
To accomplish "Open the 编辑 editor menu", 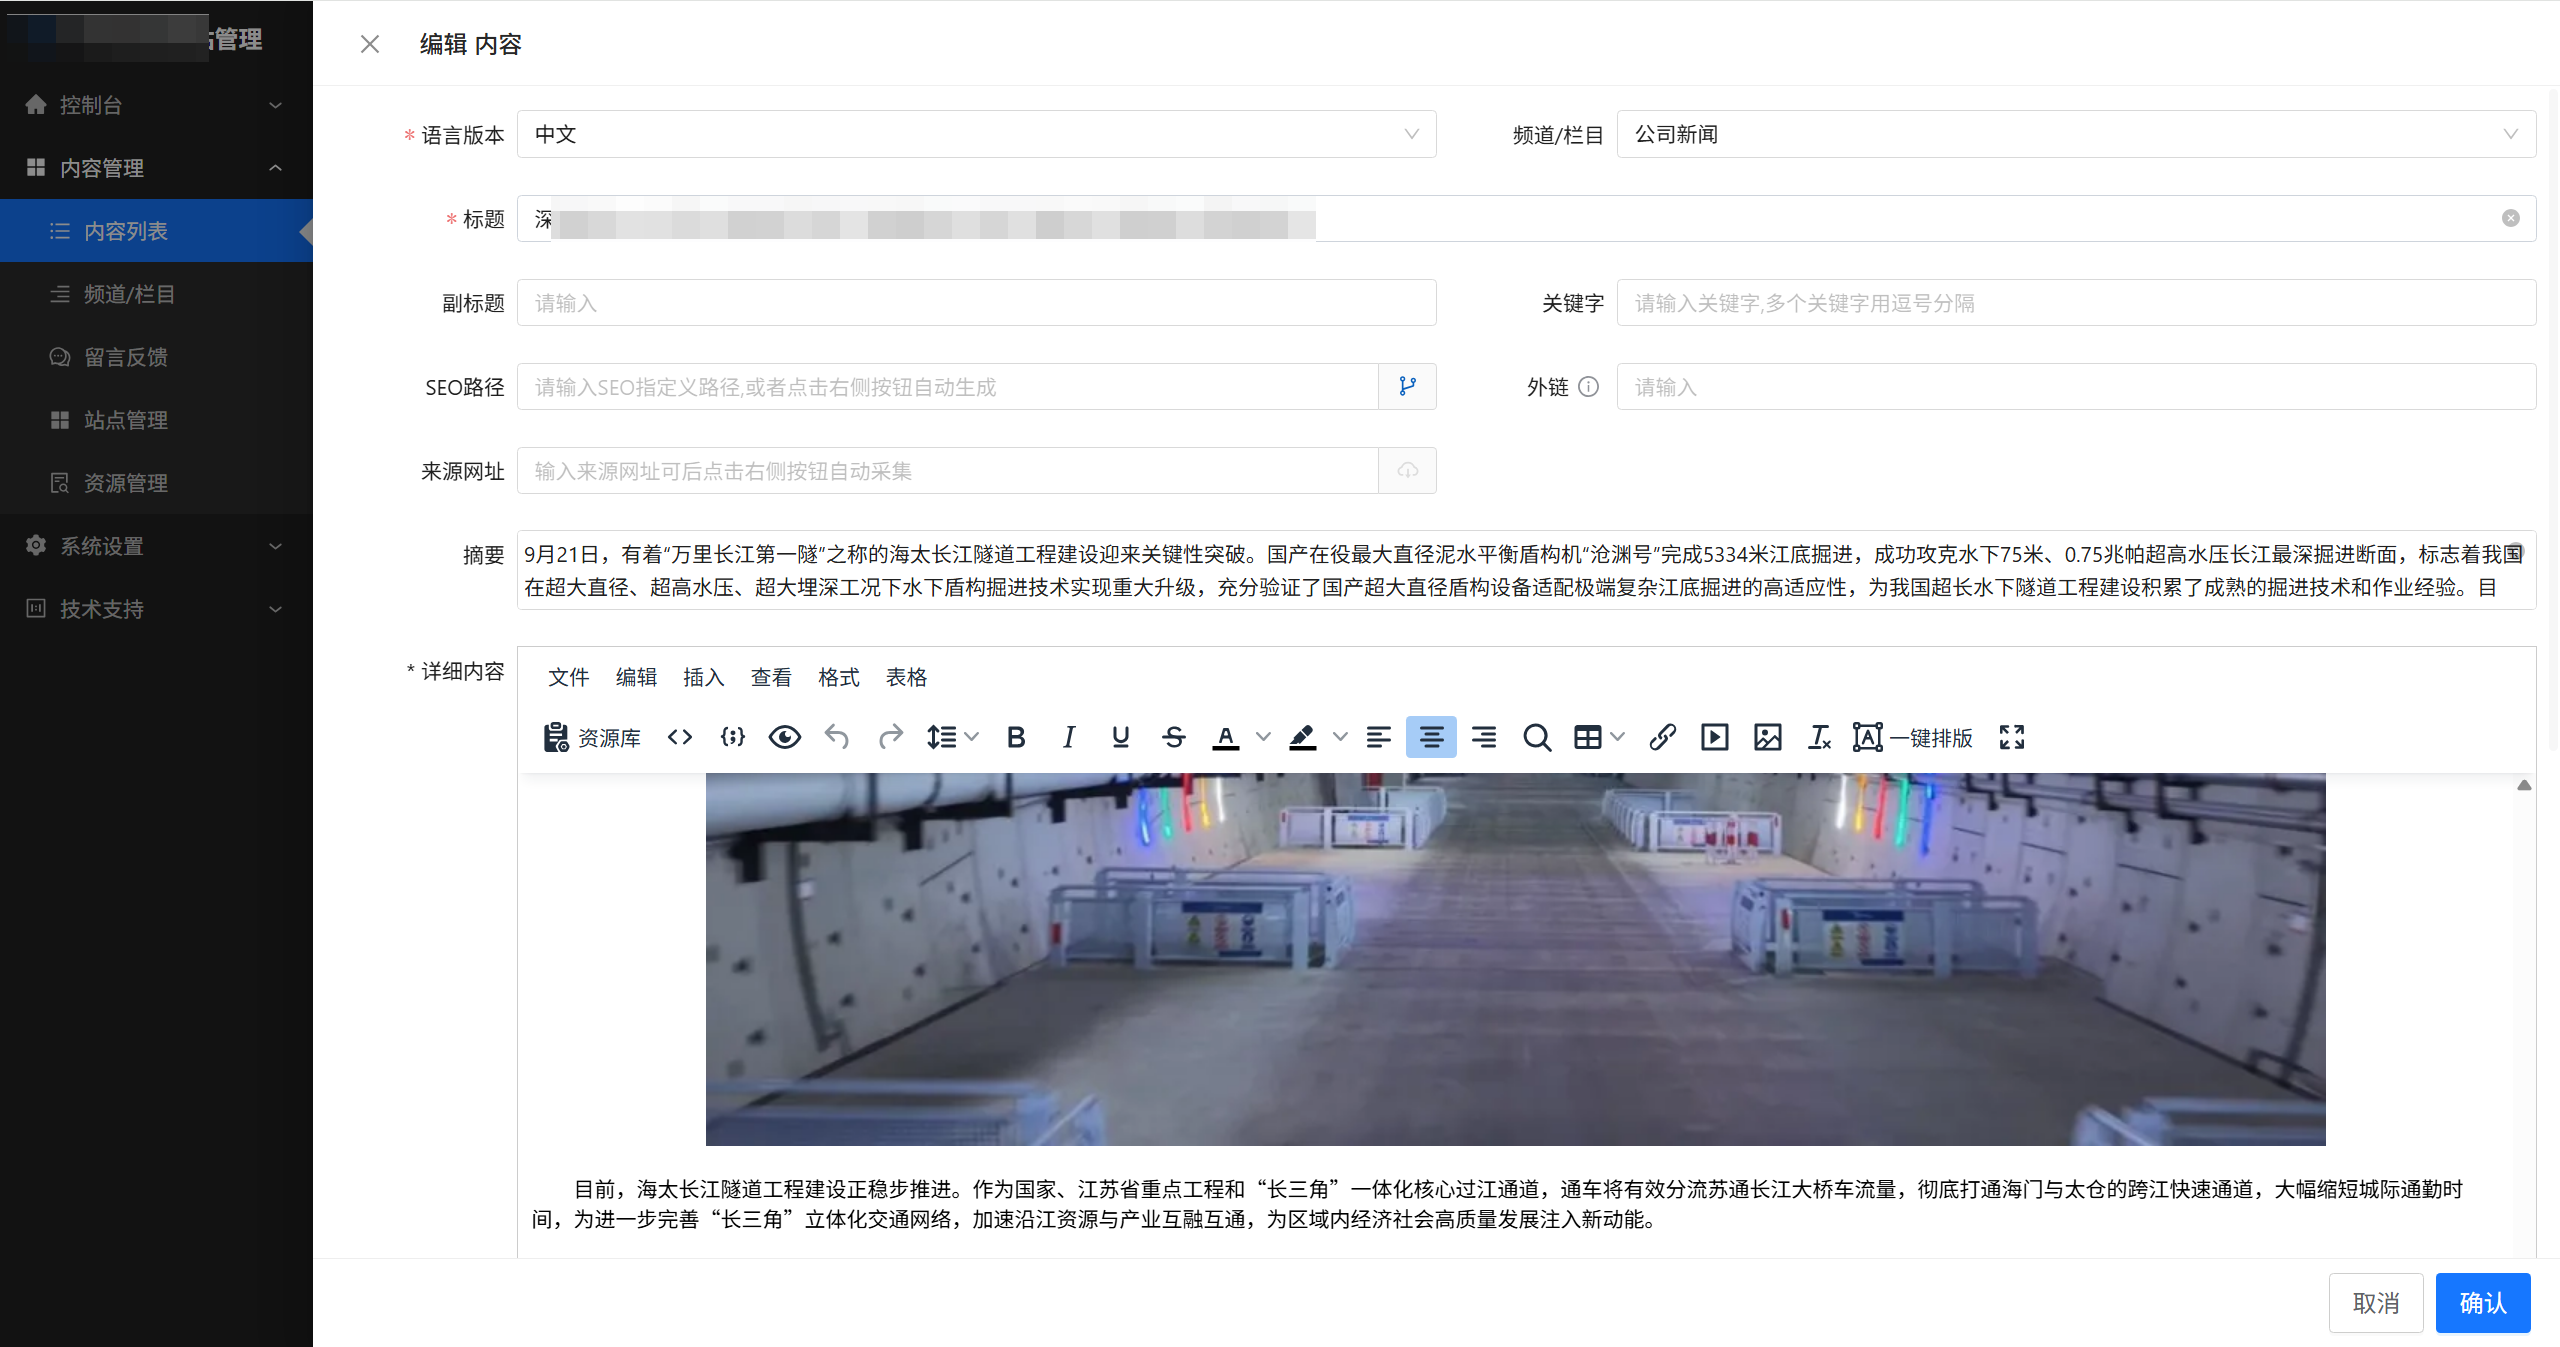I will tap(636, 678).
